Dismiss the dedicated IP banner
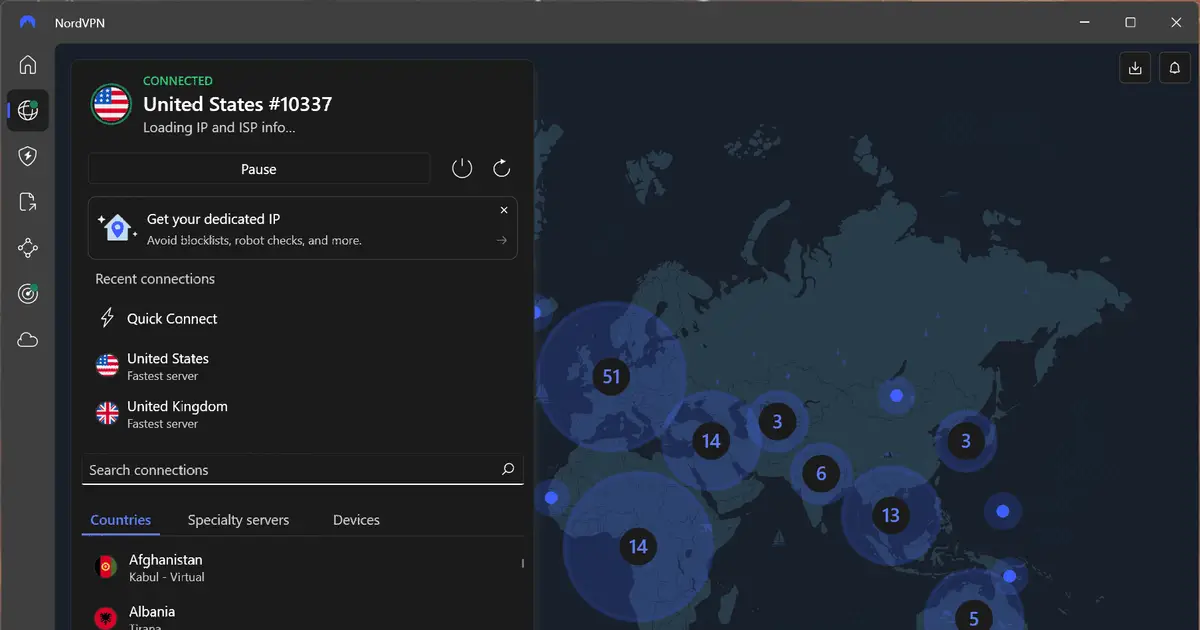The height and width of the screenshot is (630, 1200). click(504, 210)
